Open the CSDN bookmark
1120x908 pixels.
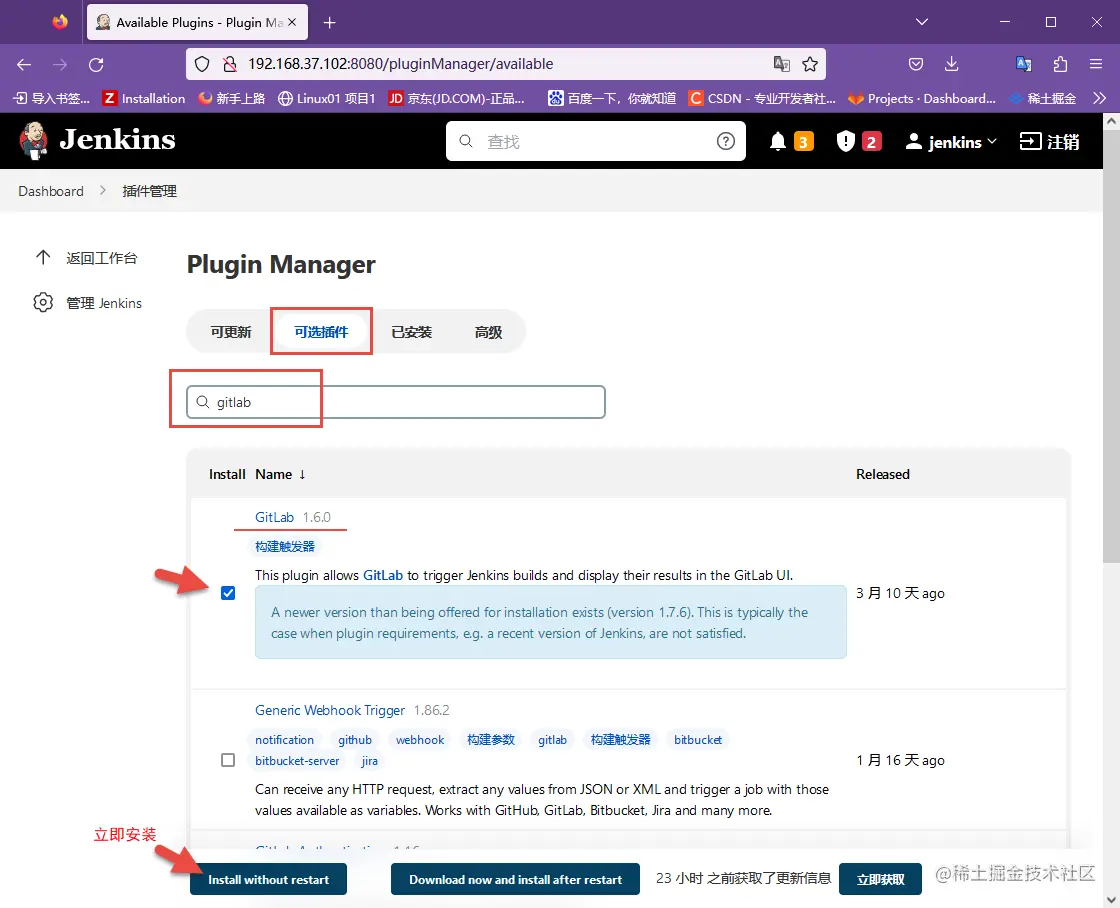761,99
